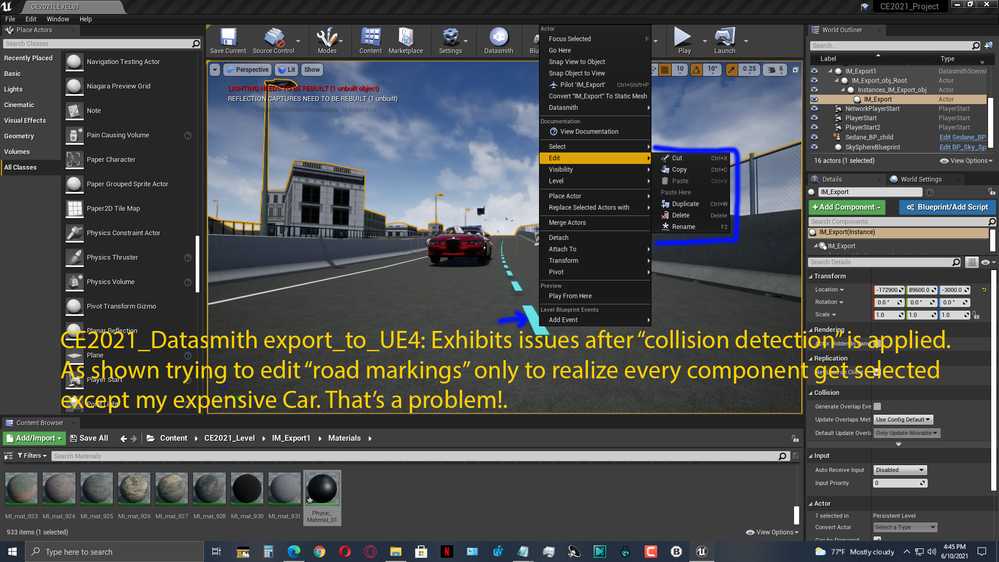Open Auto Receive Input dropdown
Image resolution: width=999 pixels, height=562 pixels.
tap(900, 470)
